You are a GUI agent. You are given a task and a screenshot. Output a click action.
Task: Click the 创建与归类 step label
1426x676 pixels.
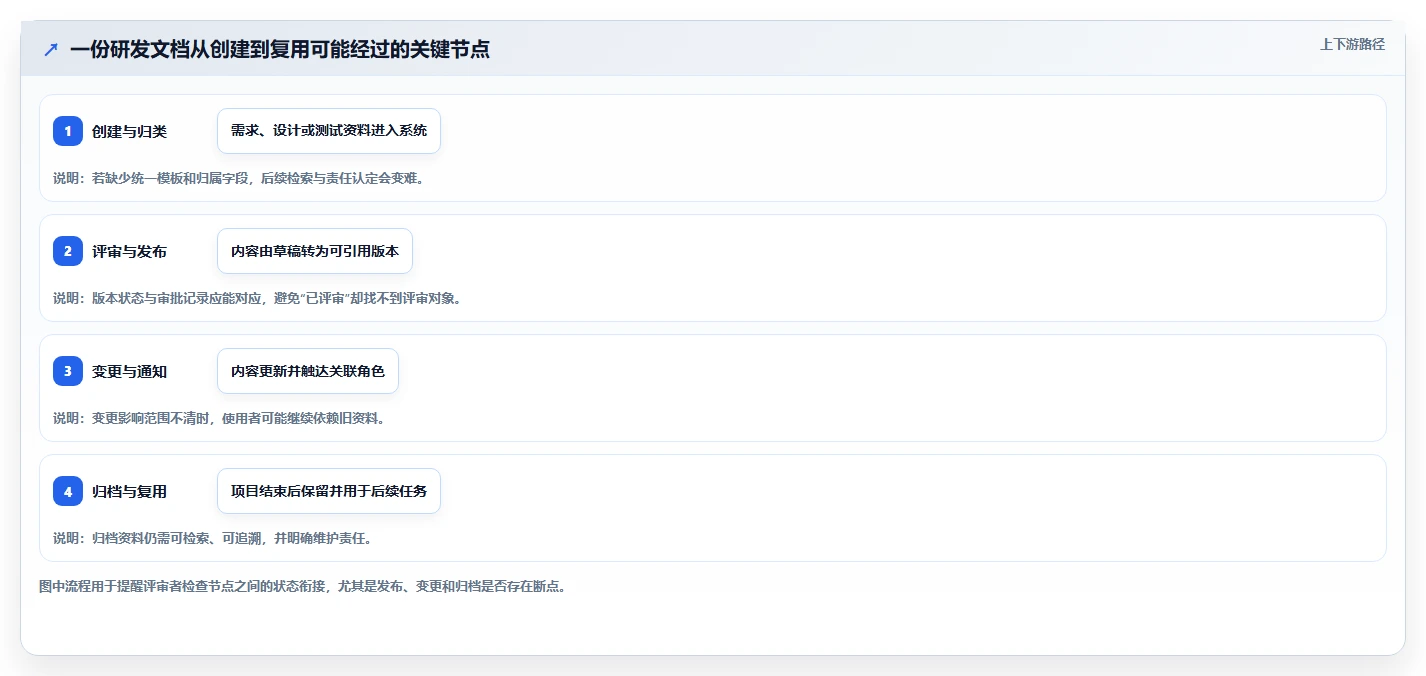(129, 131)
